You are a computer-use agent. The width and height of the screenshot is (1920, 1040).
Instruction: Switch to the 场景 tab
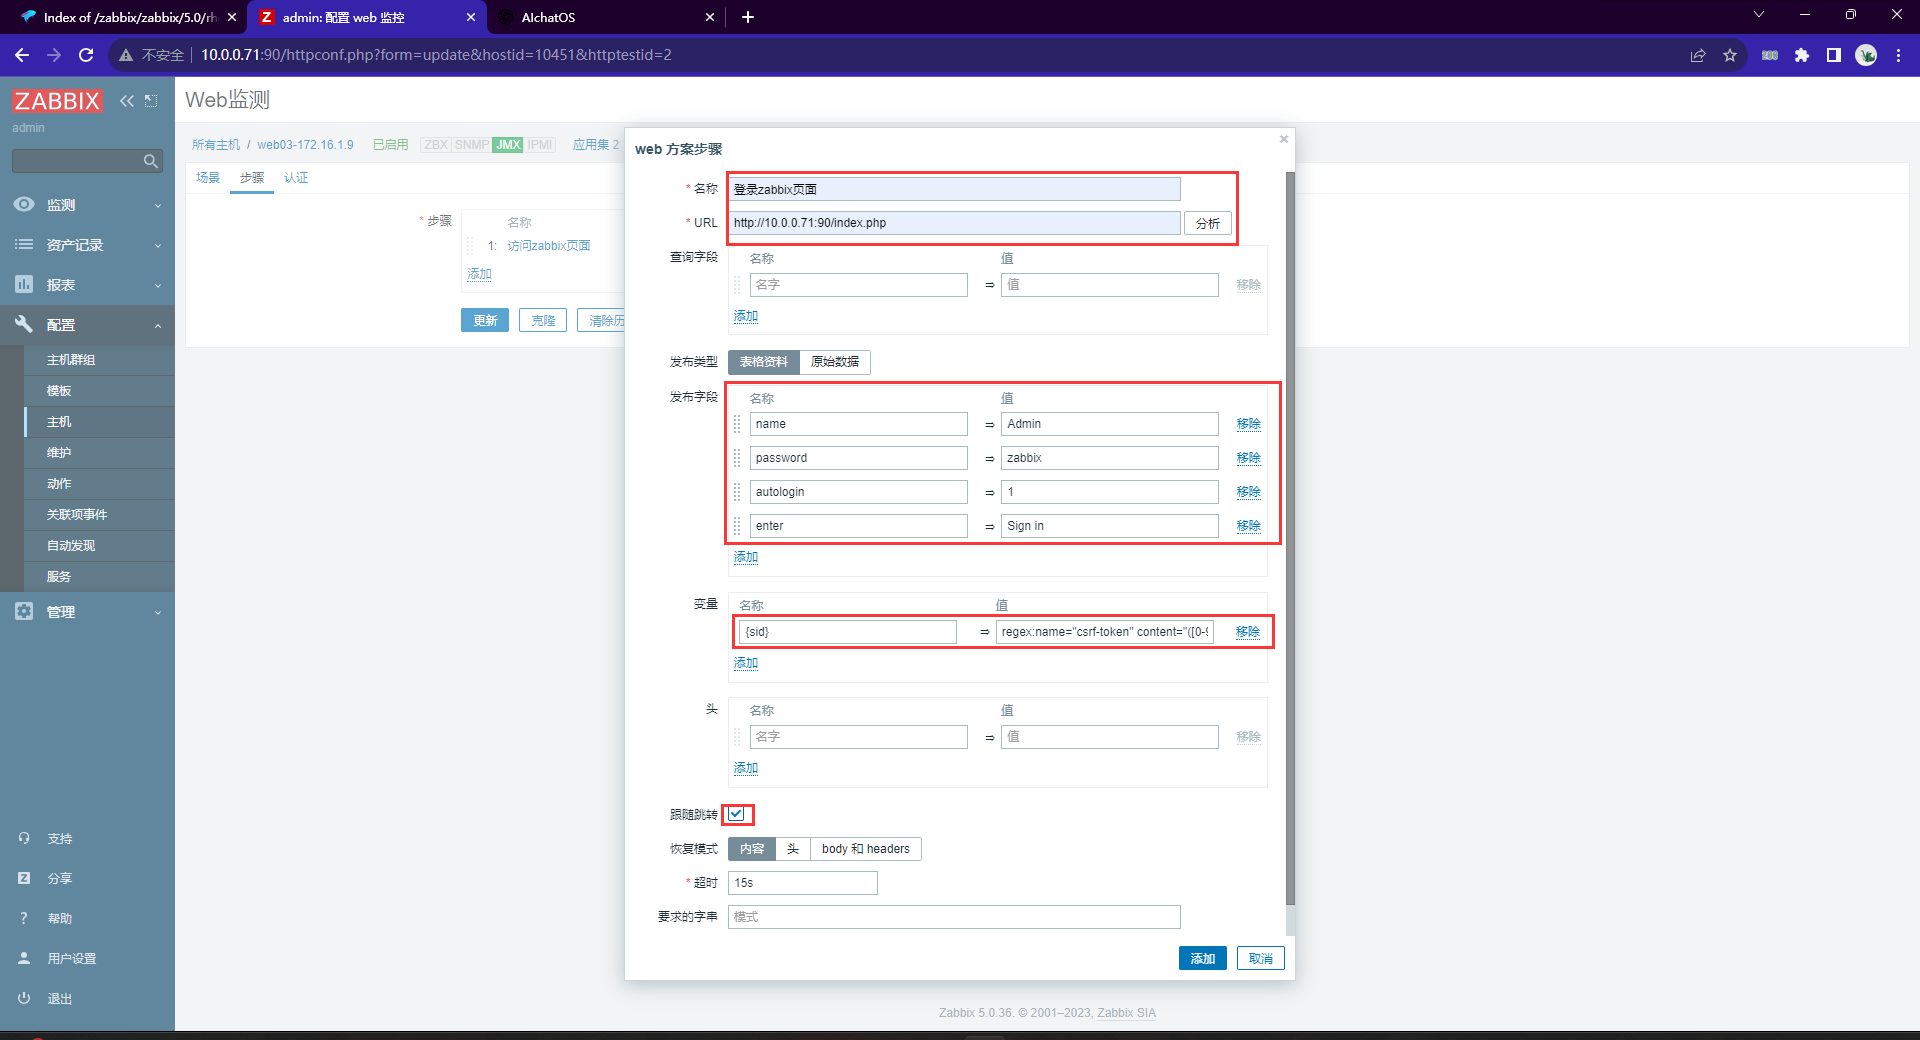(208, 178)
